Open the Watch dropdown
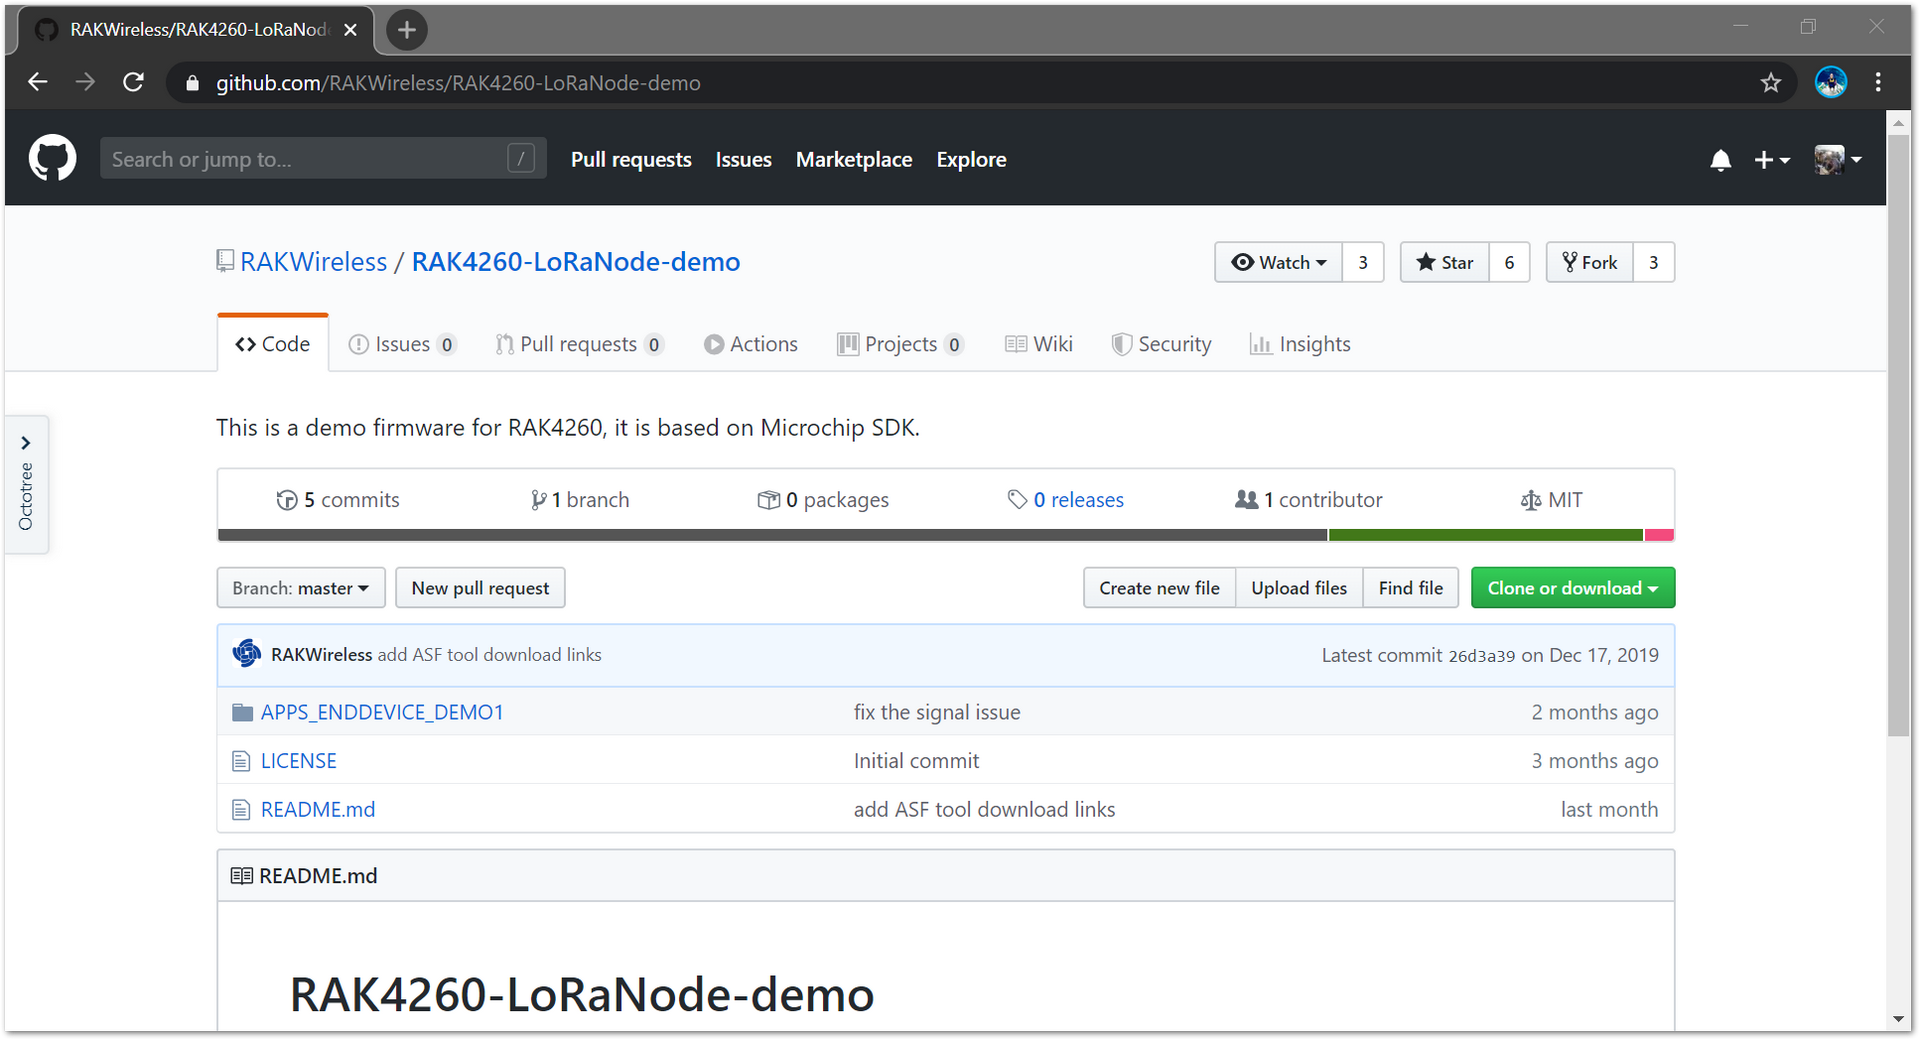Image resolution: width=1920 pixels, height=1040 pixels. [1278, 262]
